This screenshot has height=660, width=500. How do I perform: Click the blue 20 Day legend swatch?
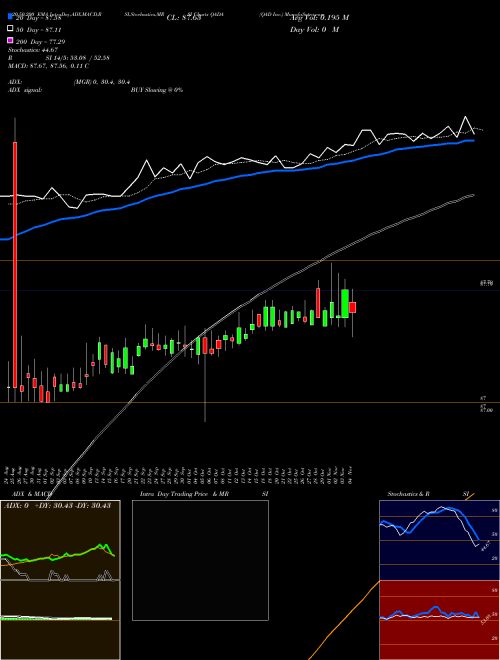click(x=10, y=17)
